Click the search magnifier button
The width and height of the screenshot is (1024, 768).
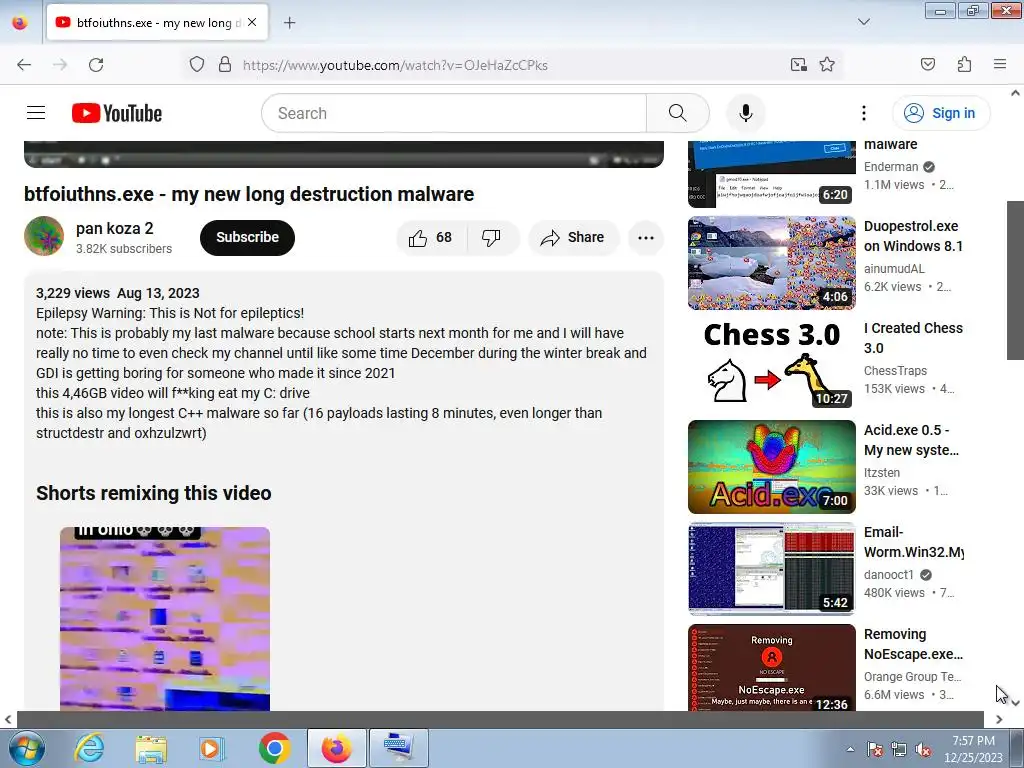[x=677, y=113]
